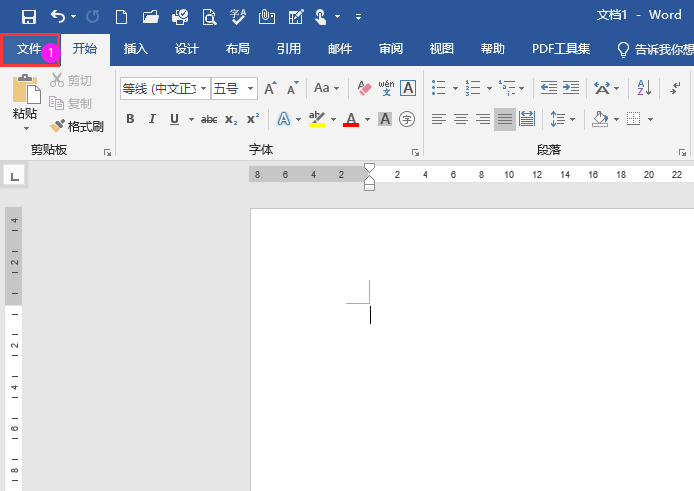Toggle Italic formatting
The width and height of the screenshot is (694, 491).
pyautogui.click(x=152, y=120)
